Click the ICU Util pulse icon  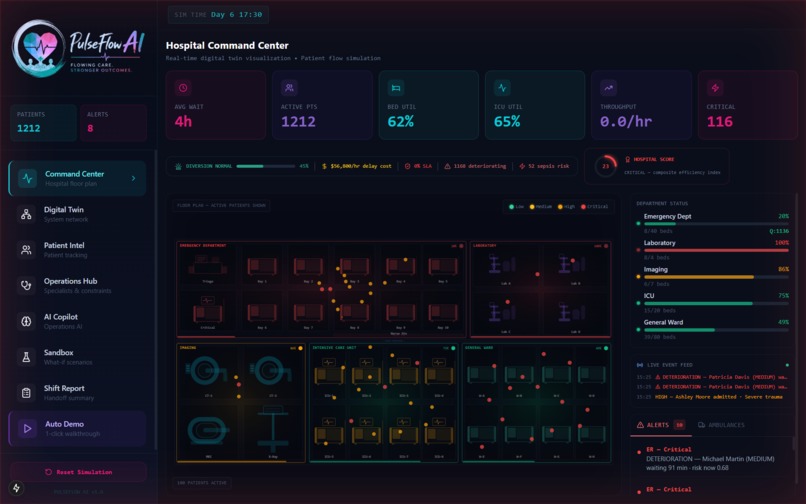502,88
